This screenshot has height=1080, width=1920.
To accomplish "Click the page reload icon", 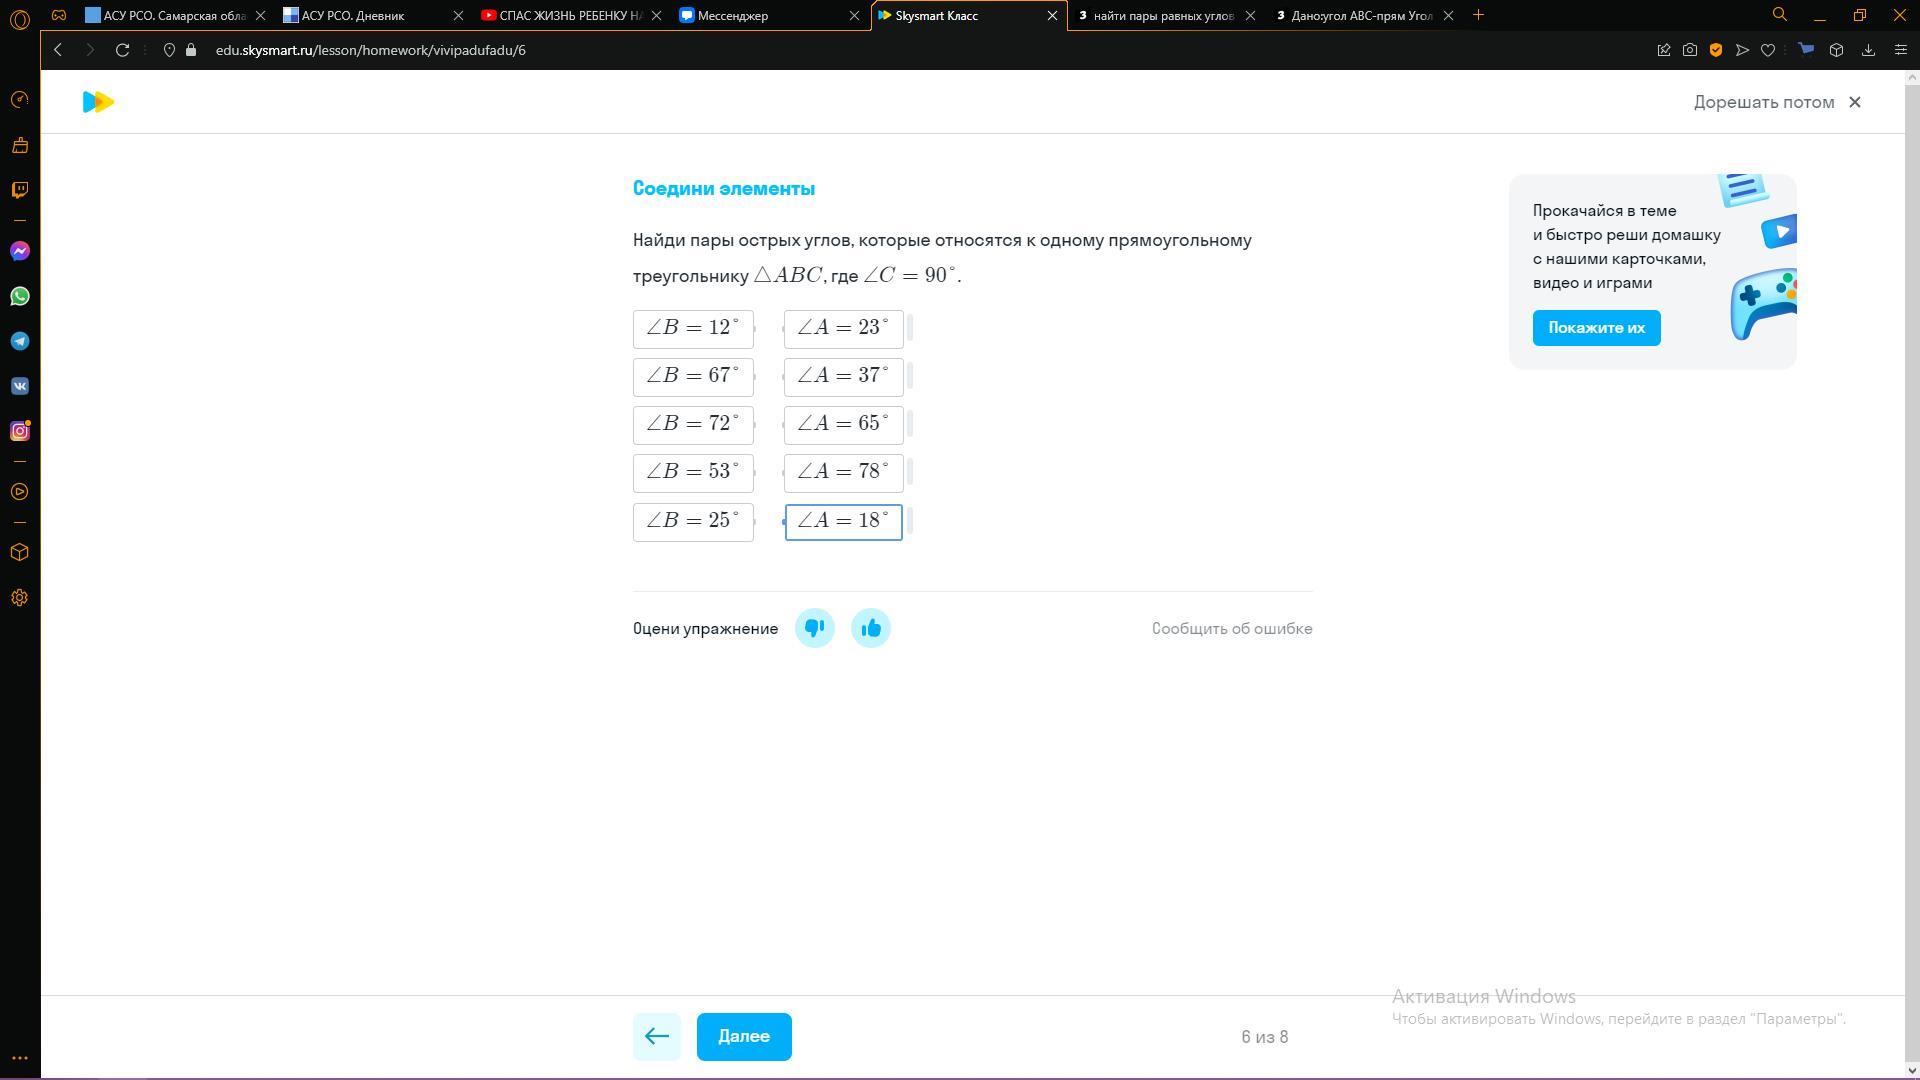I will pos(122,50).
